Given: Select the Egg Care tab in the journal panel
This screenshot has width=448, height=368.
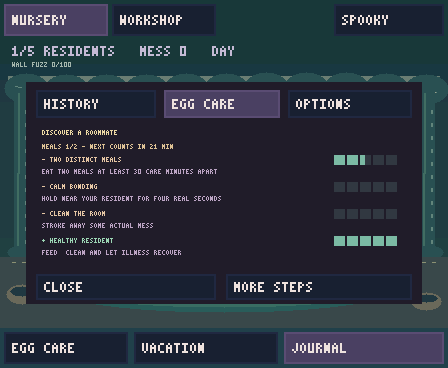Looking at the screenshot, I should click(x=222, y=104).
